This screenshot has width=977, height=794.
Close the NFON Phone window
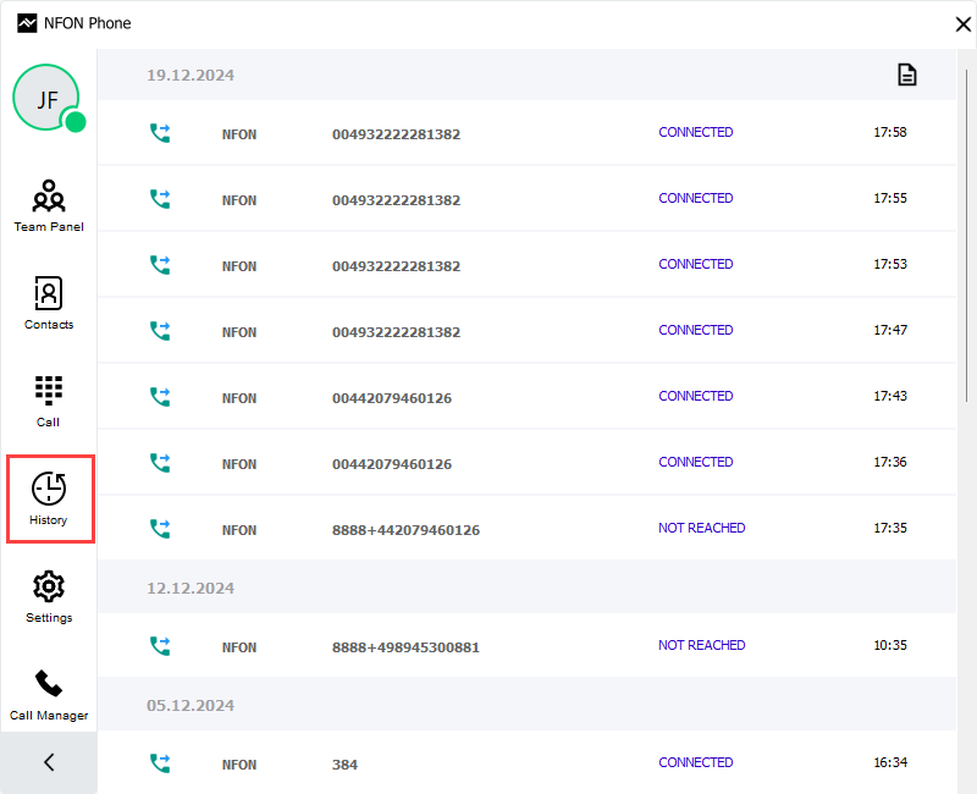963,24
